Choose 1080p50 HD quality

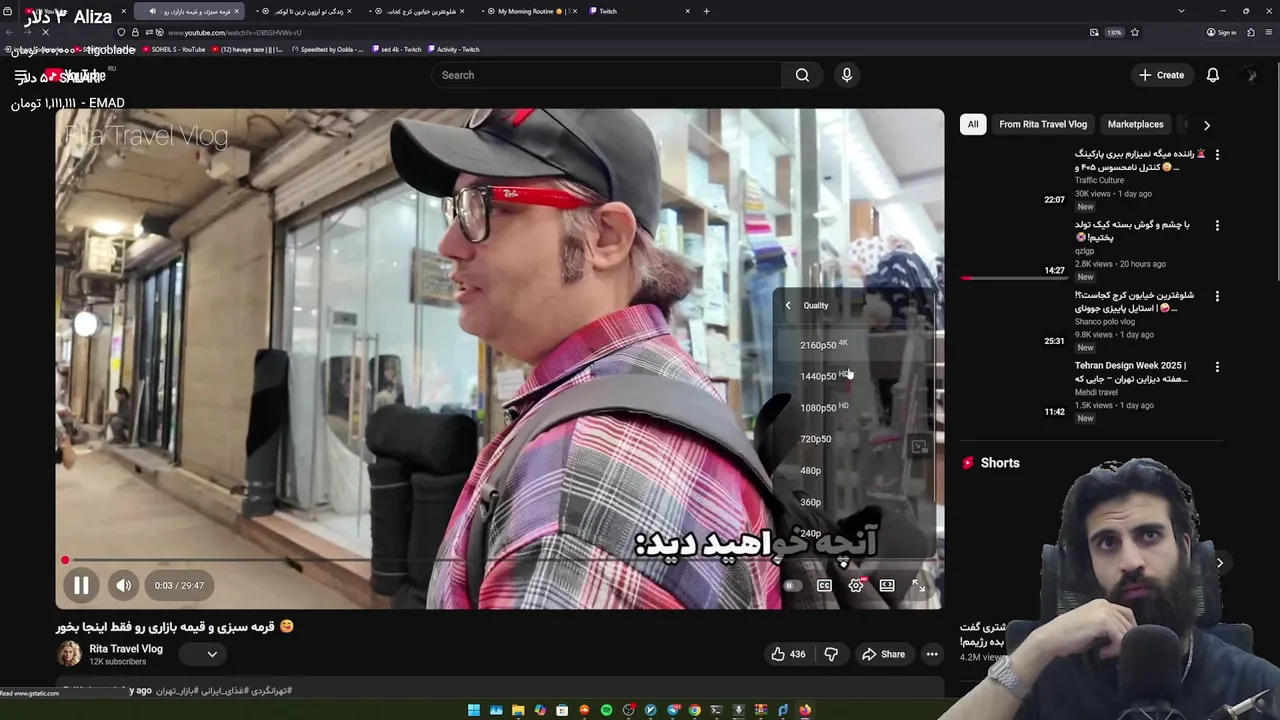856,408
